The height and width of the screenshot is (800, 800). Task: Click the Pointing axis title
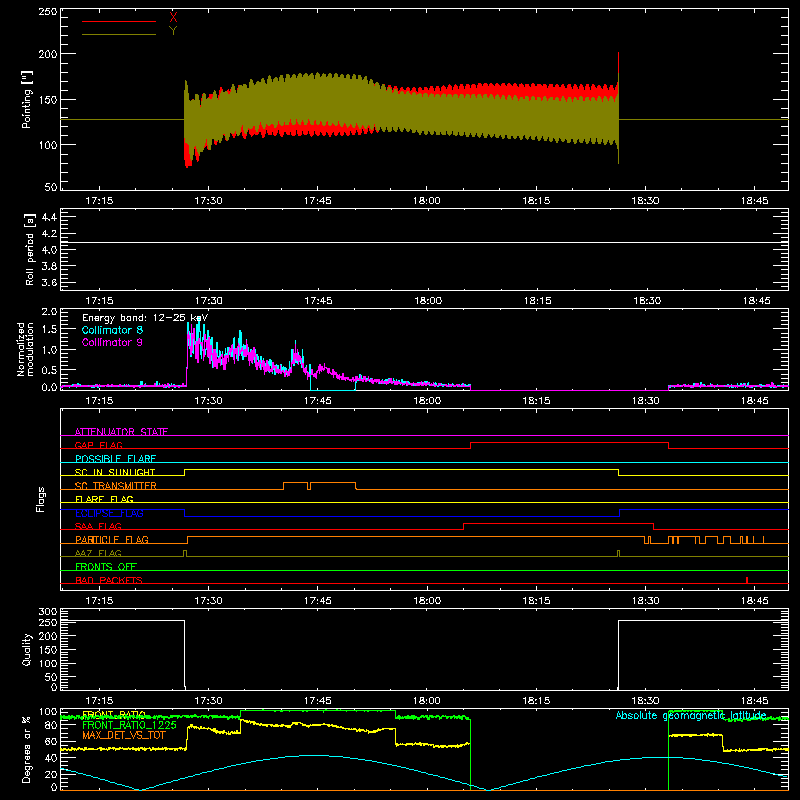click(27, 99)
